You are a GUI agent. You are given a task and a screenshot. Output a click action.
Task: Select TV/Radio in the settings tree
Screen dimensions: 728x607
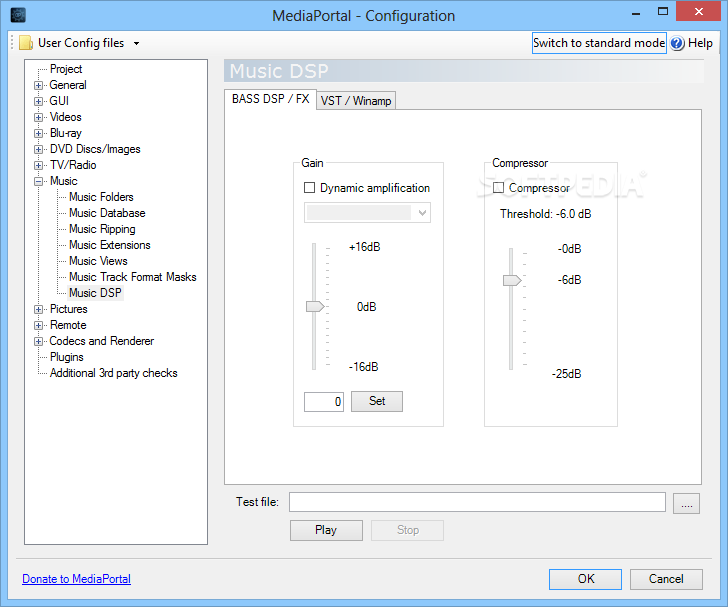point(73,165)
